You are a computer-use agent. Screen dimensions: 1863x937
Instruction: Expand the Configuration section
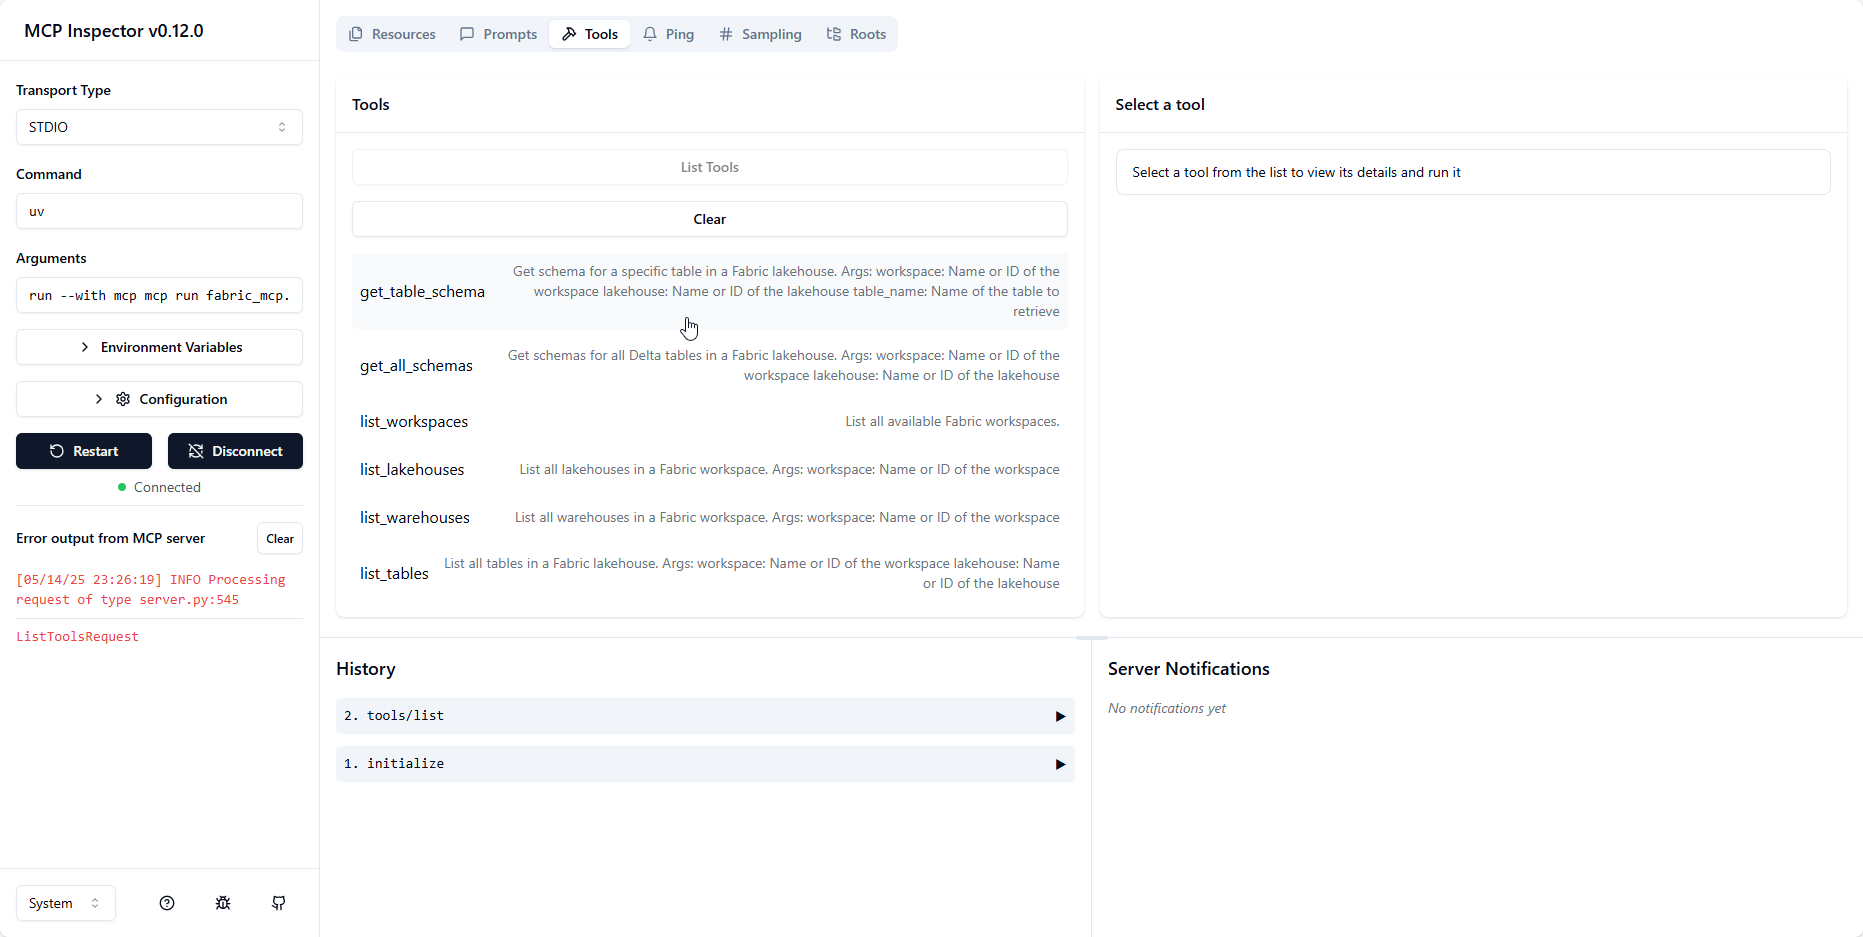click(x=159, y=399)
